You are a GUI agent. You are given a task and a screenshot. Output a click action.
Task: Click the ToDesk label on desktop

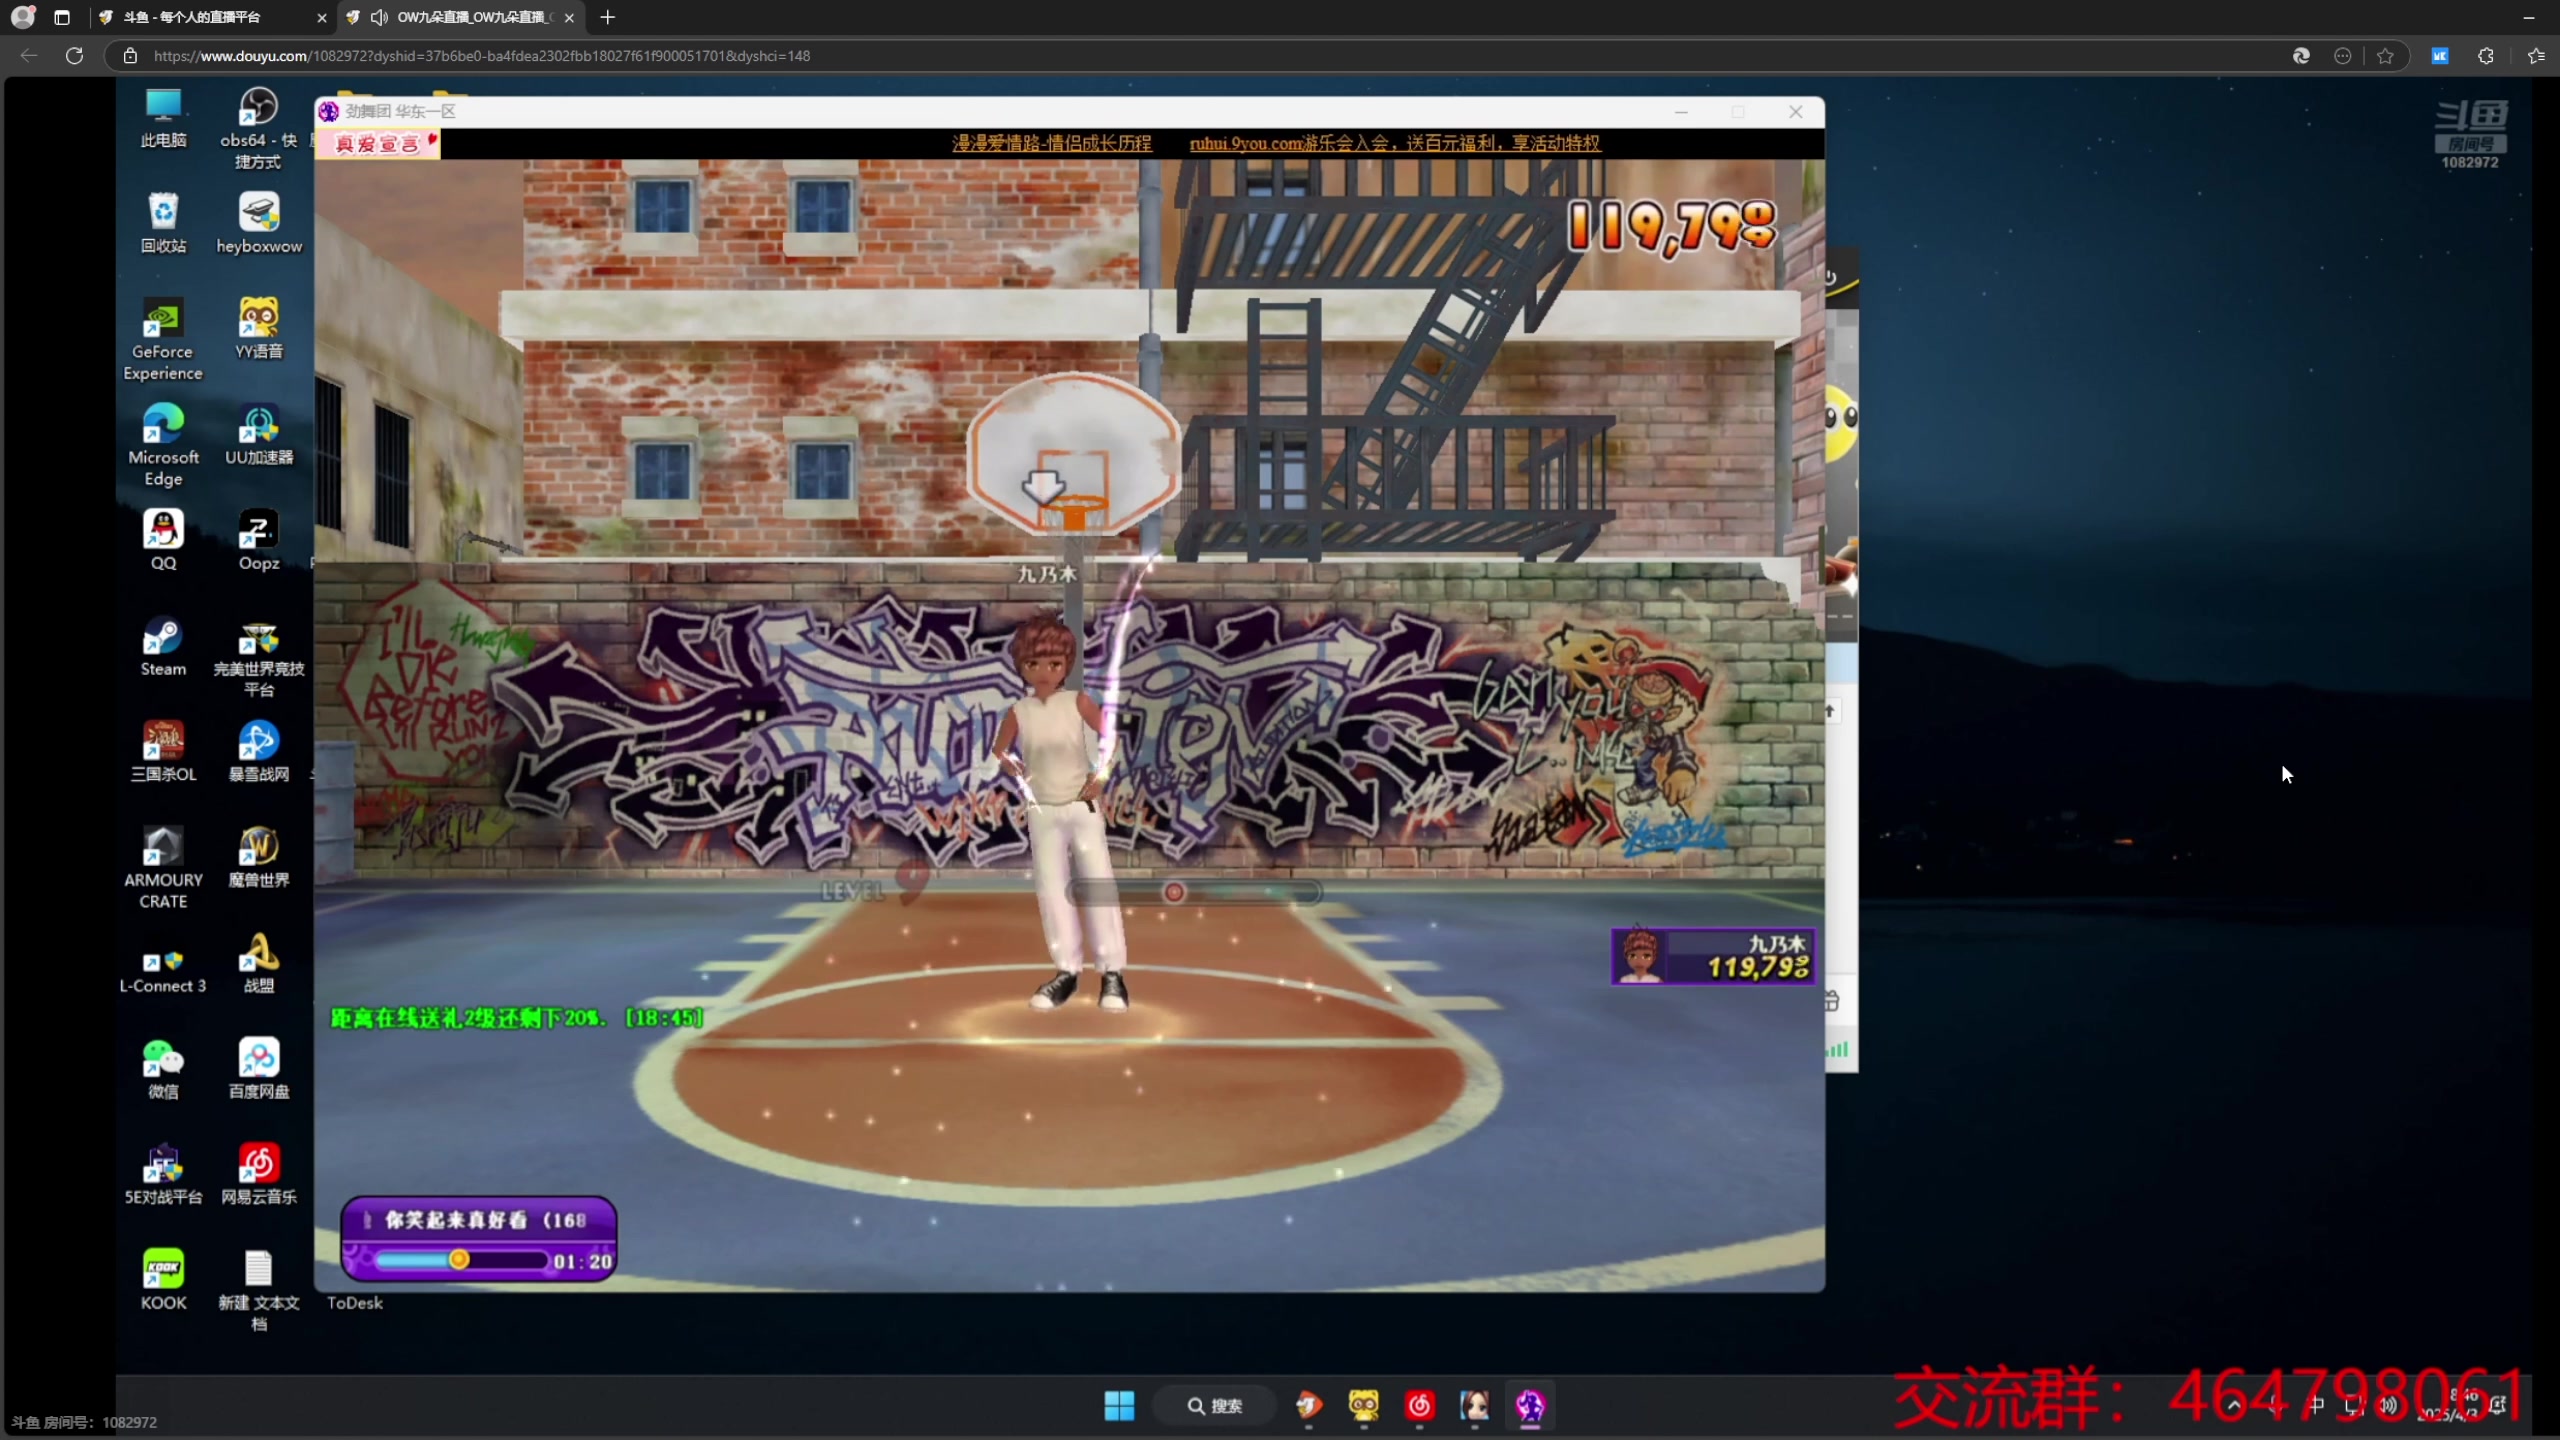coord(355,1303)
